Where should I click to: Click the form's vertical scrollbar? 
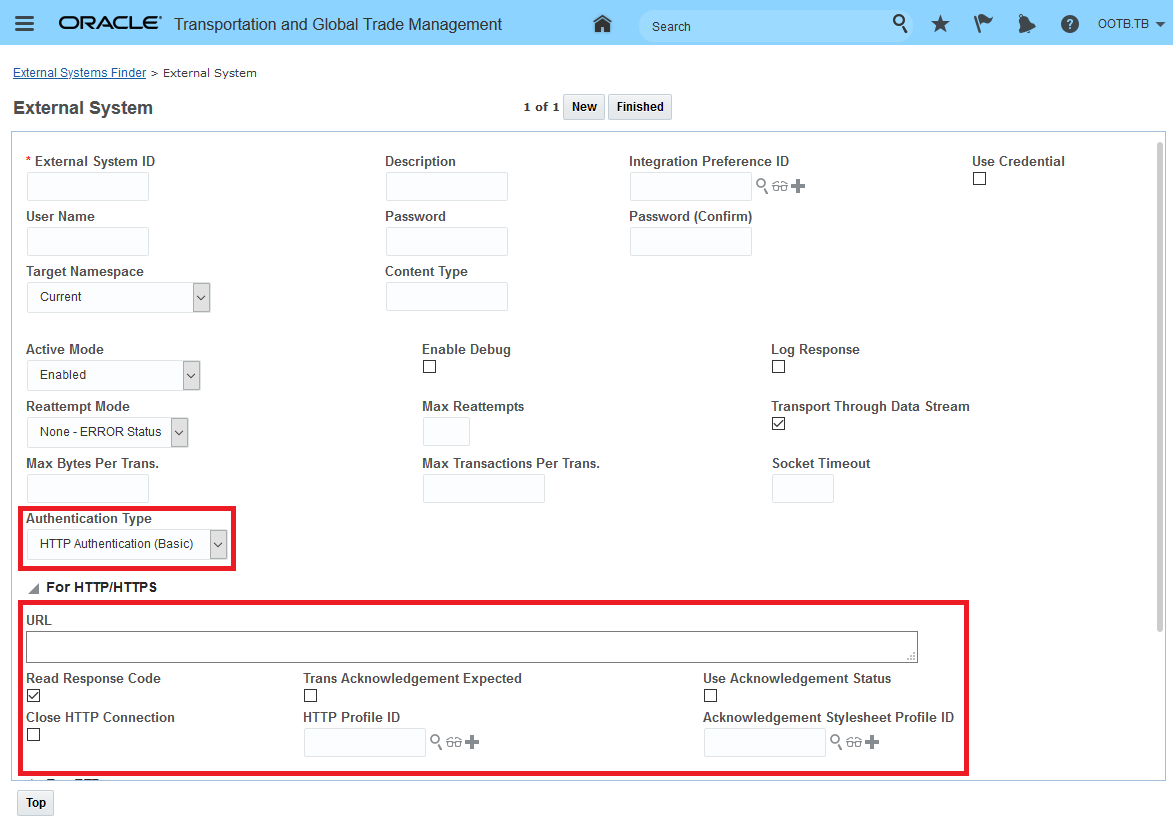click(x=1160, y=385)
